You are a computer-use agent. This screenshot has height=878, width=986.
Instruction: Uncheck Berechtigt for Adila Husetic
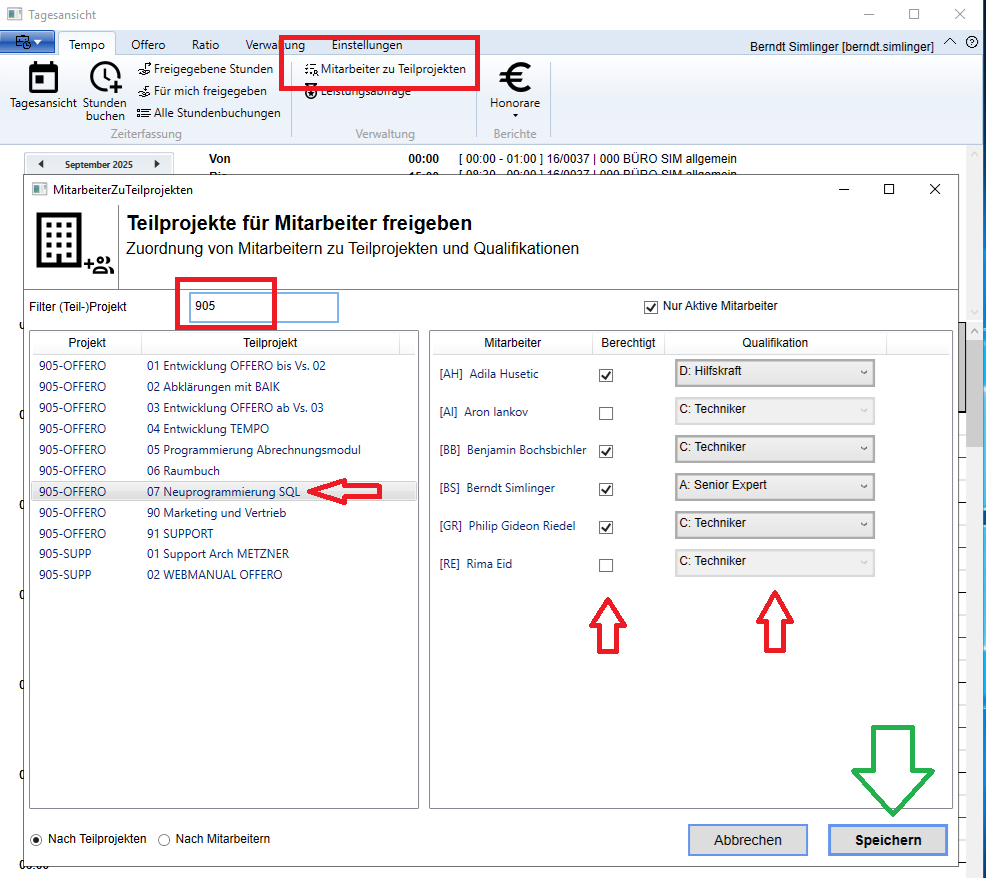click(606, 375)
